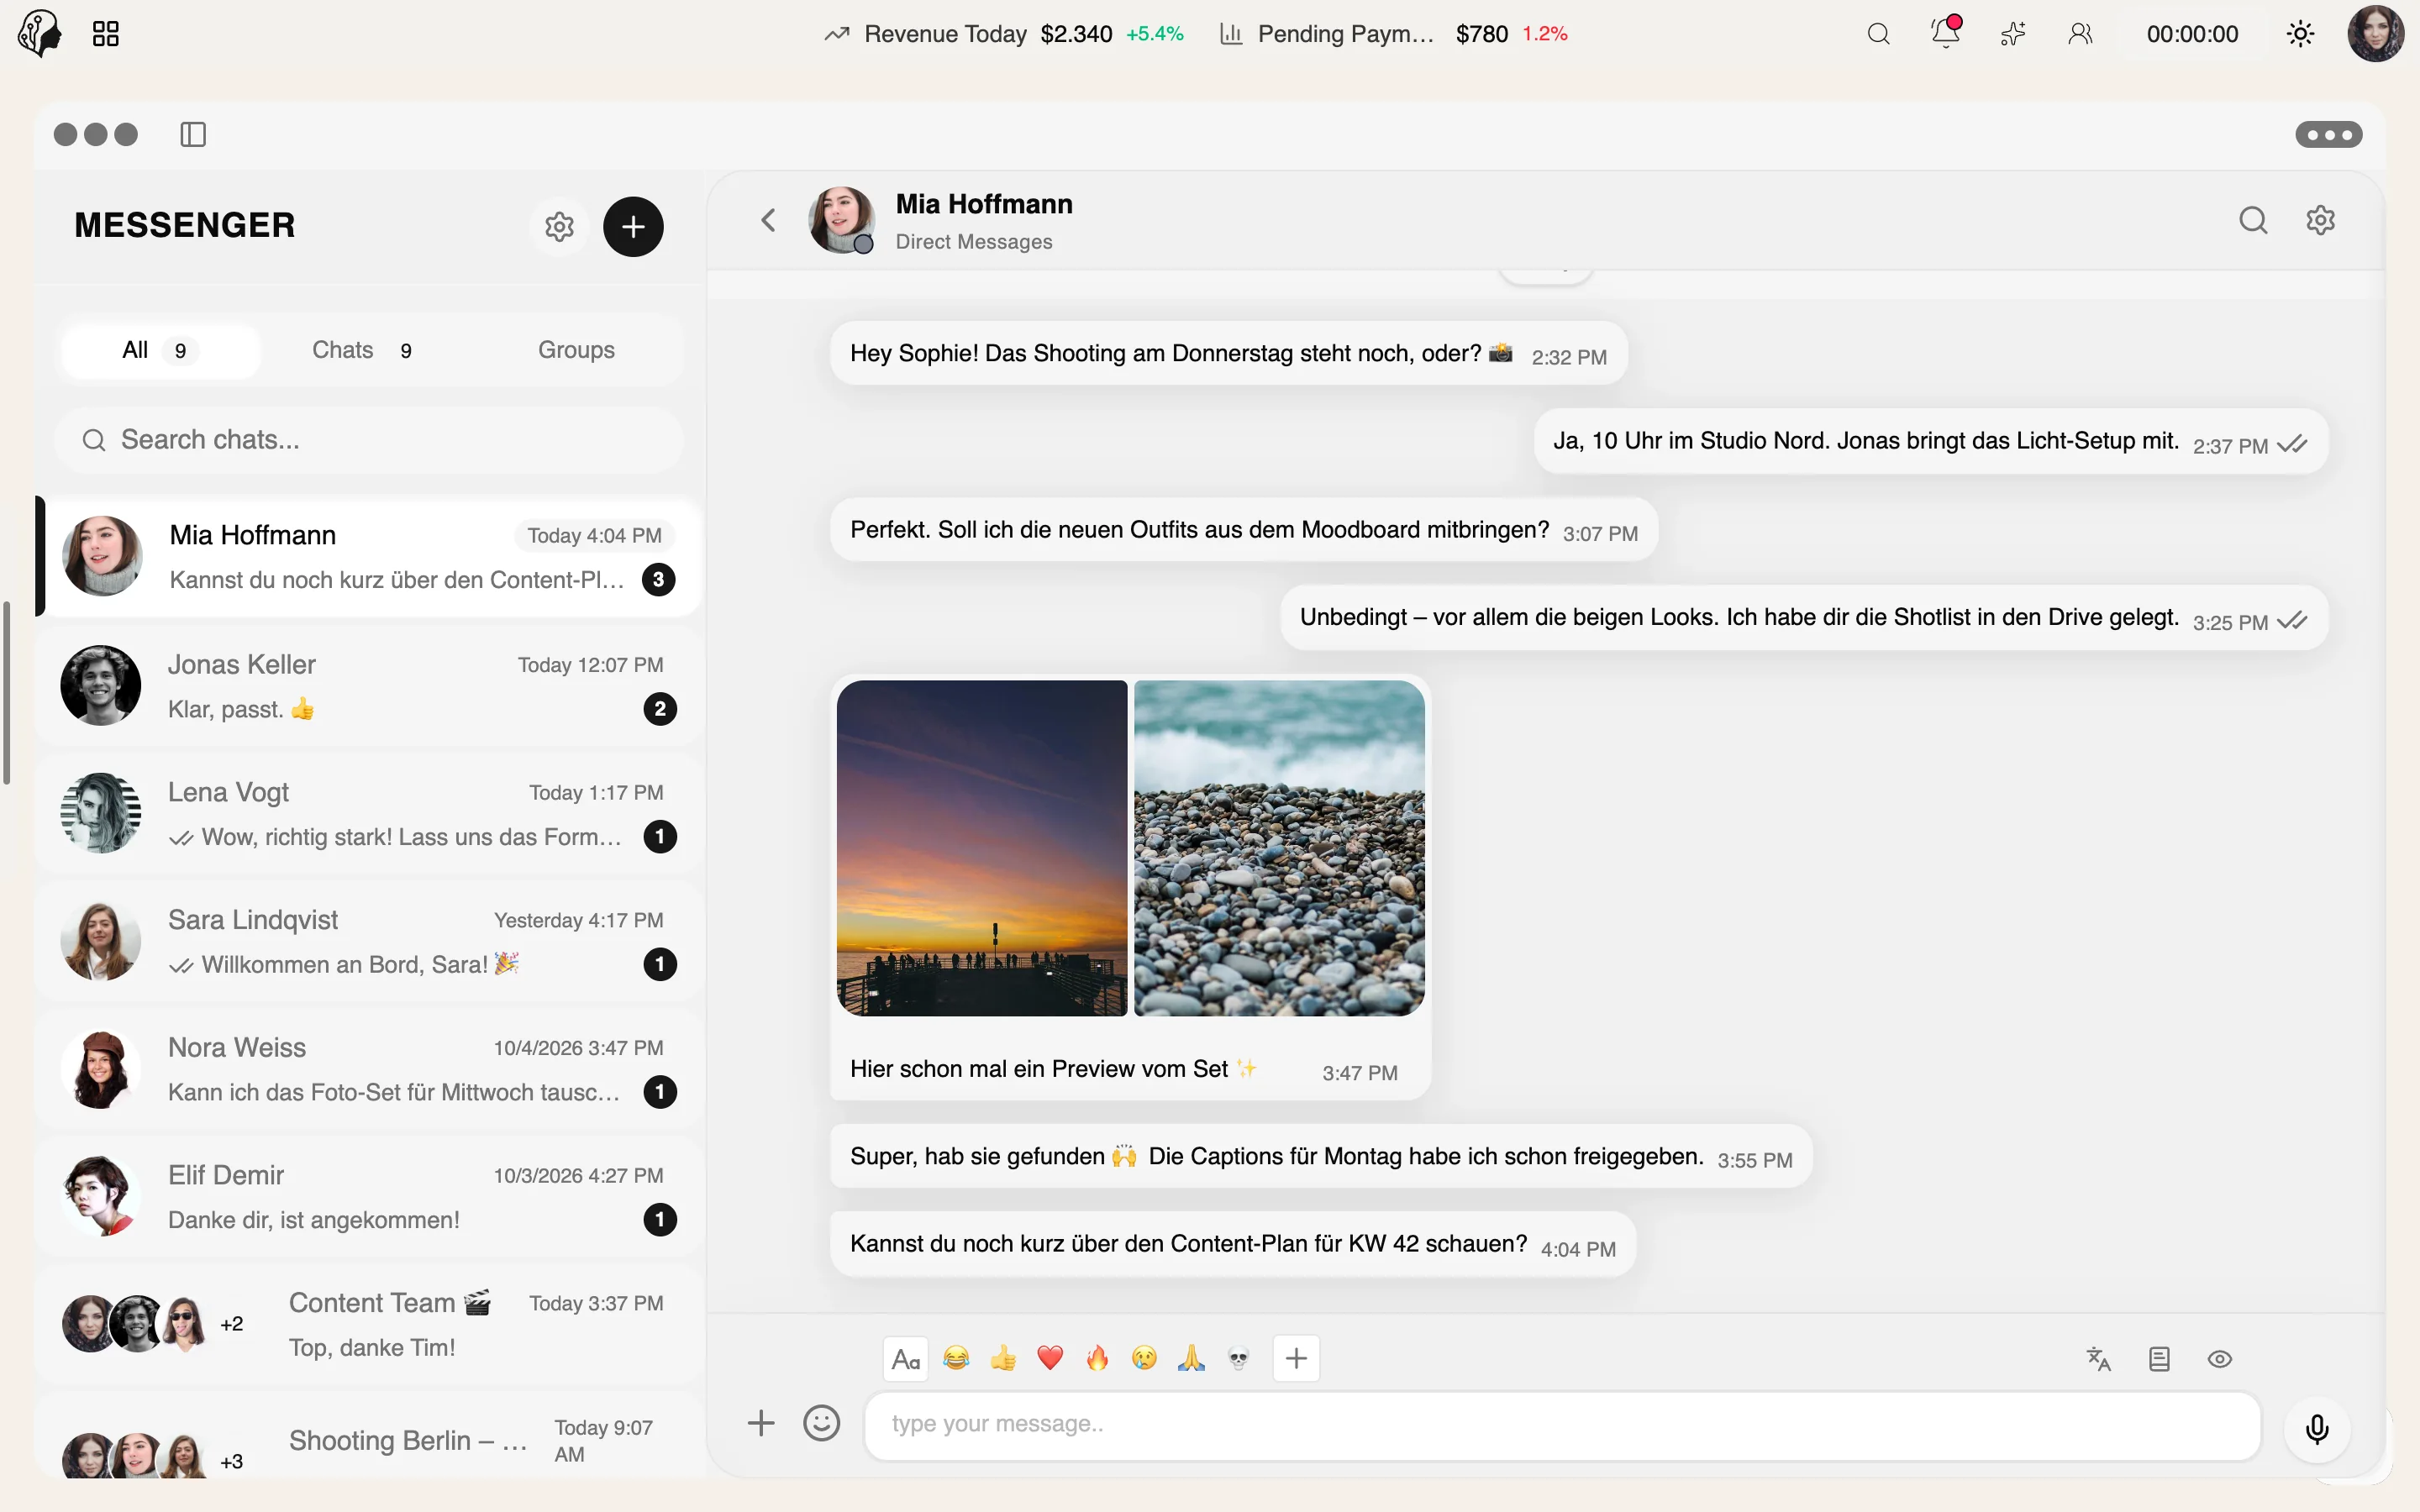Select the All tab
The image size is (2420, 1512).
tap(160, 350)
